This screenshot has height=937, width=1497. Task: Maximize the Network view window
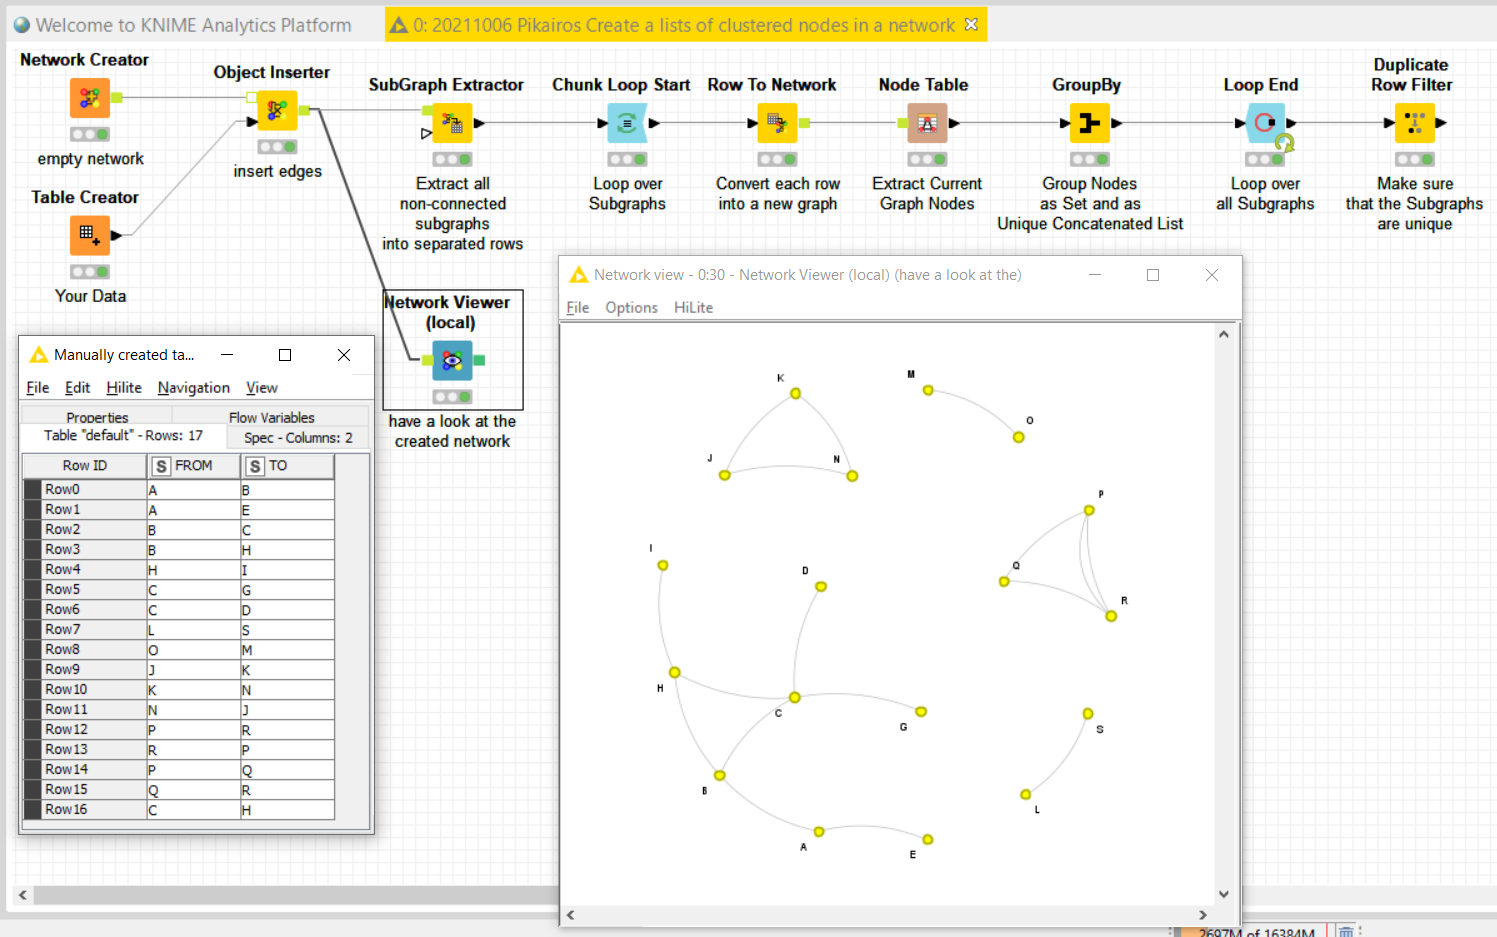(1153, 275)
